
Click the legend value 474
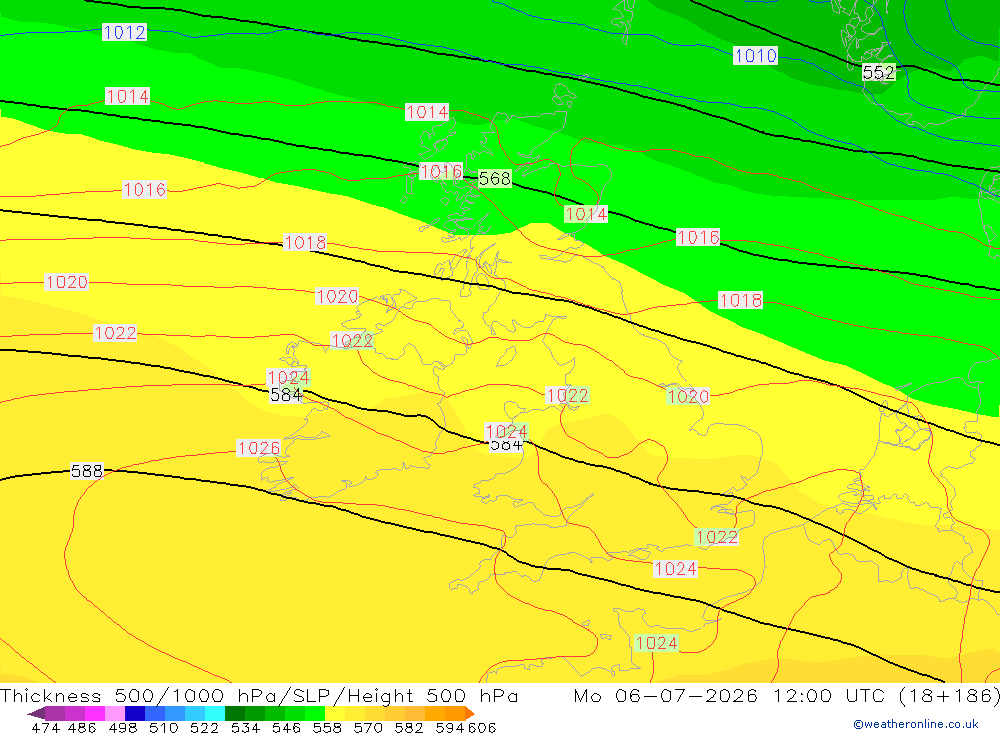[45, 727]
